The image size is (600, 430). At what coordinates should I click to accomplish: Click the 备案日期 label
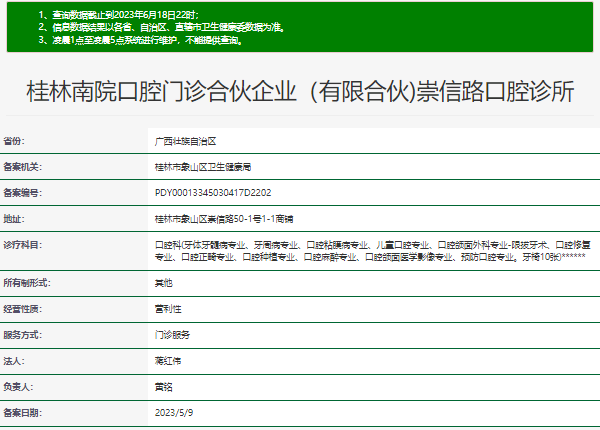[22, 413]
